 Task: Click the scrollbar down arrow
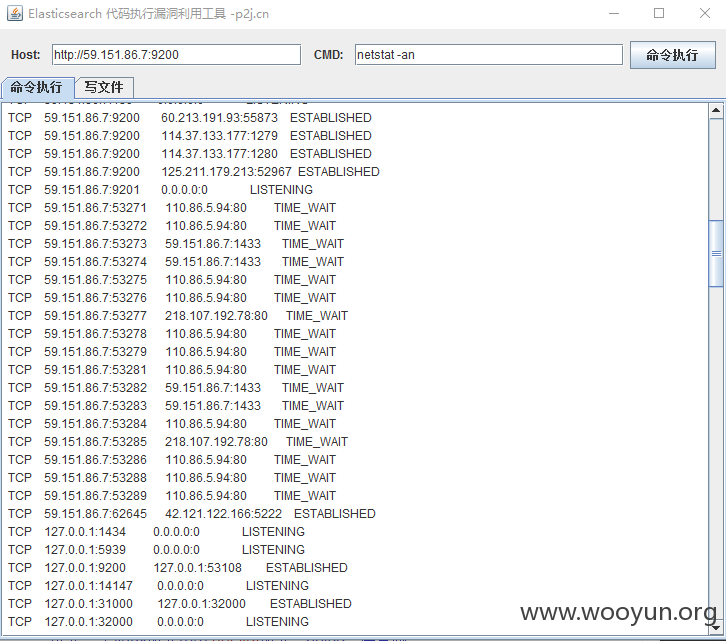click(716, 628)
